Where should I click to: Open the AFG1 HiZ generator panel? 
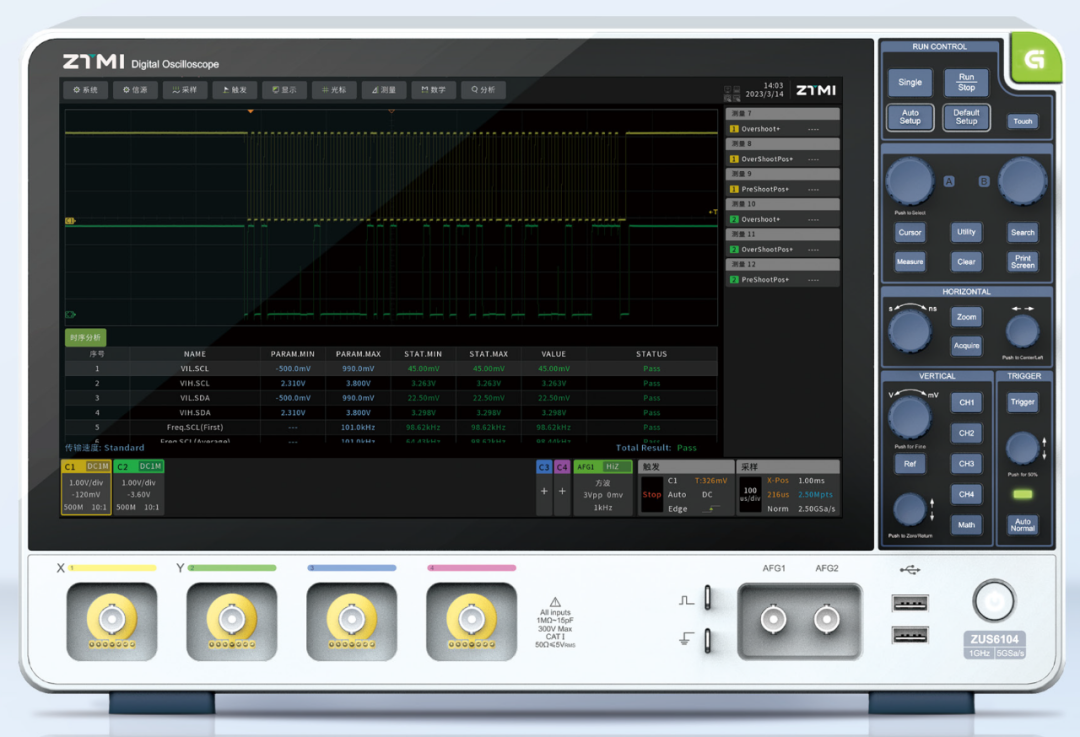[603, 486]
